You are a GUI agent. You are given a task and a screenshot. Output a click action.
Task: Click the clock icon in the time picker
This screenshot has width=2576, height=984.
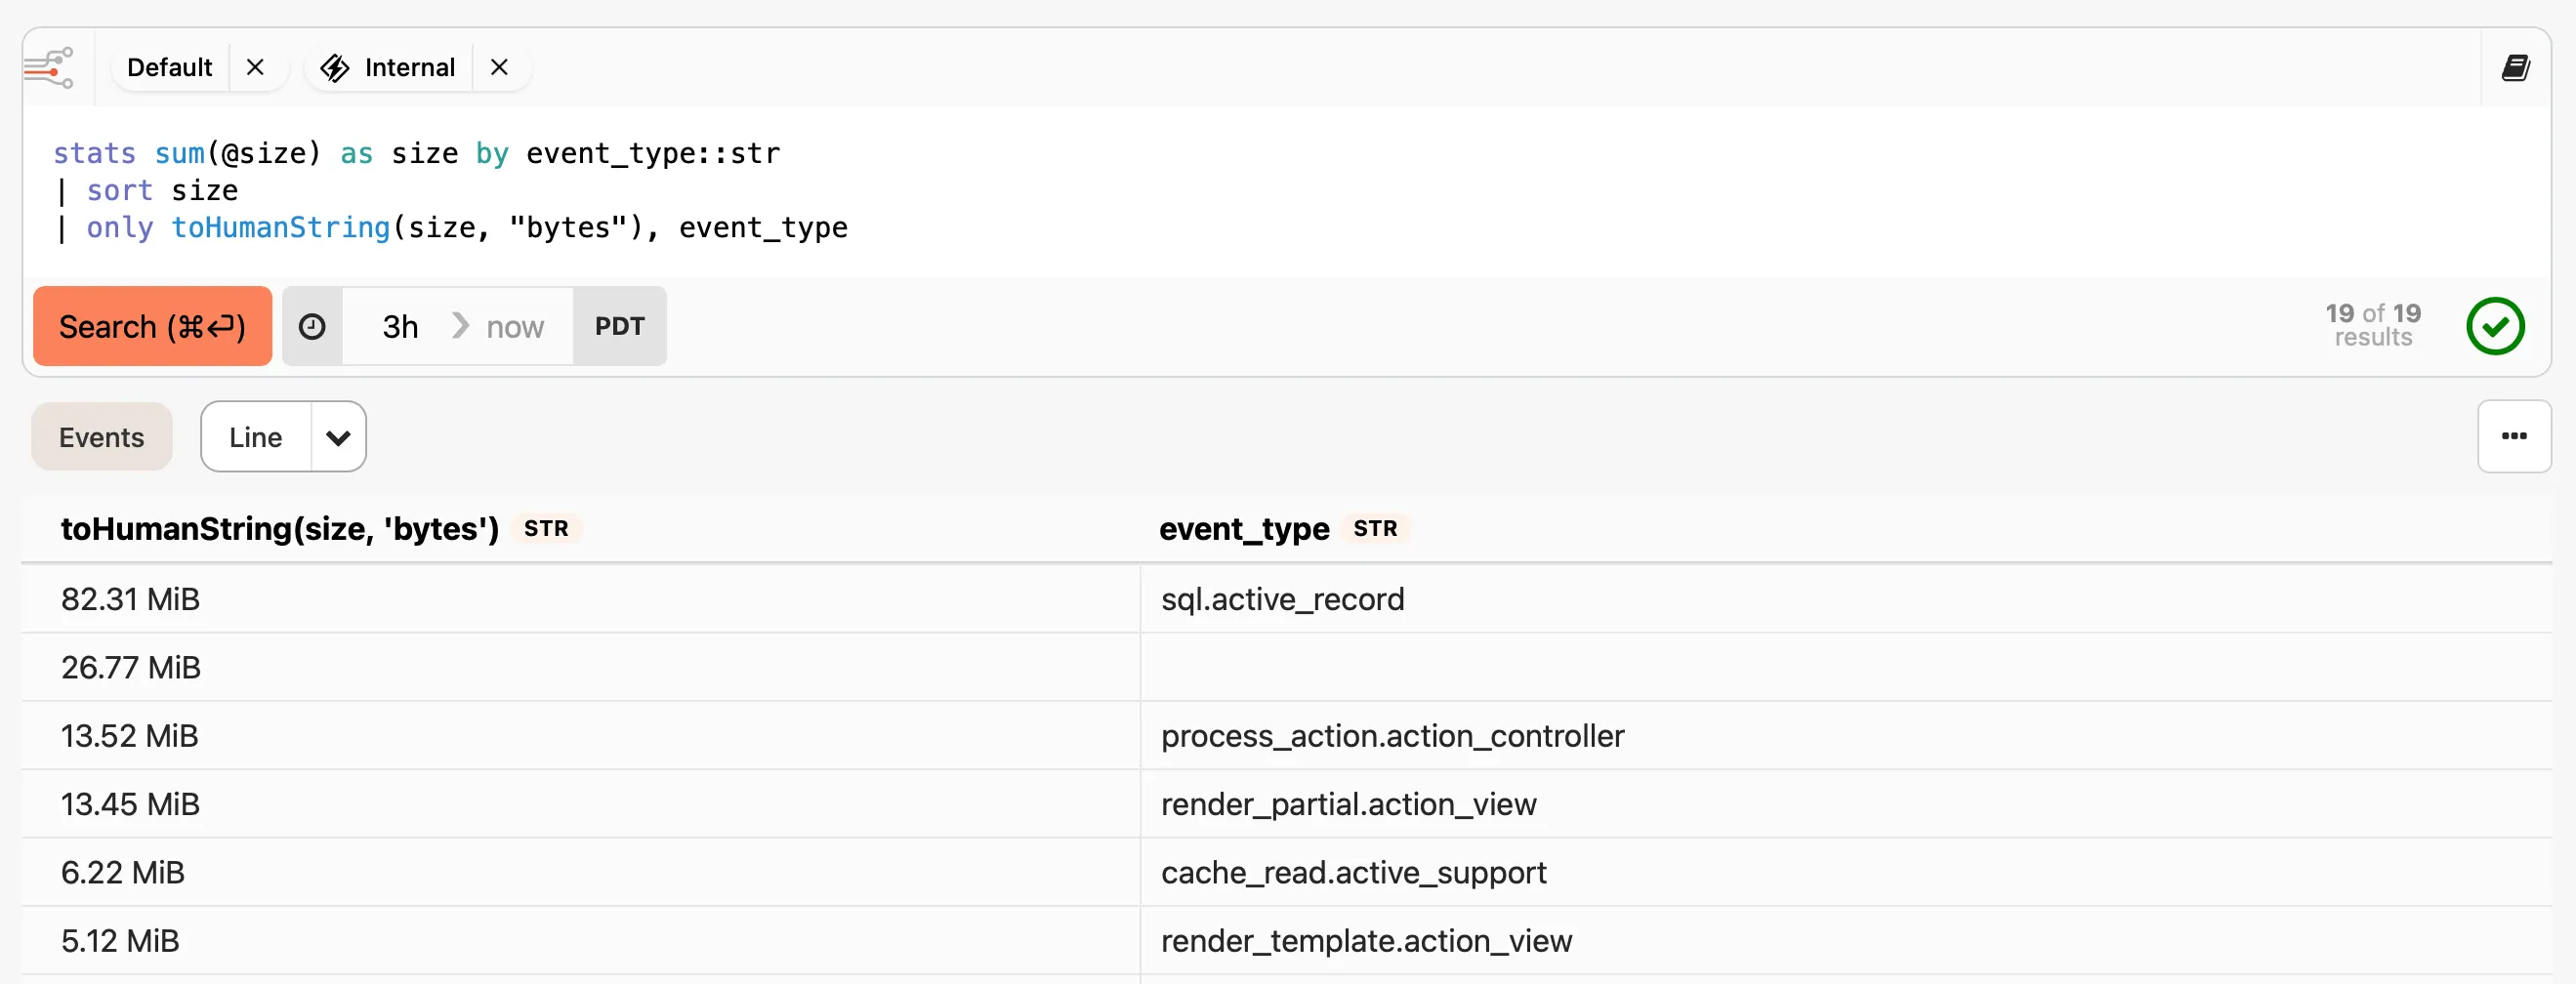(x=312, y=326)
